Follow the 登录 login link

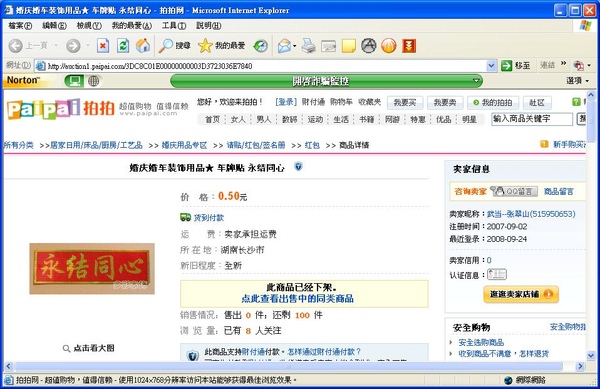(286, 102)
